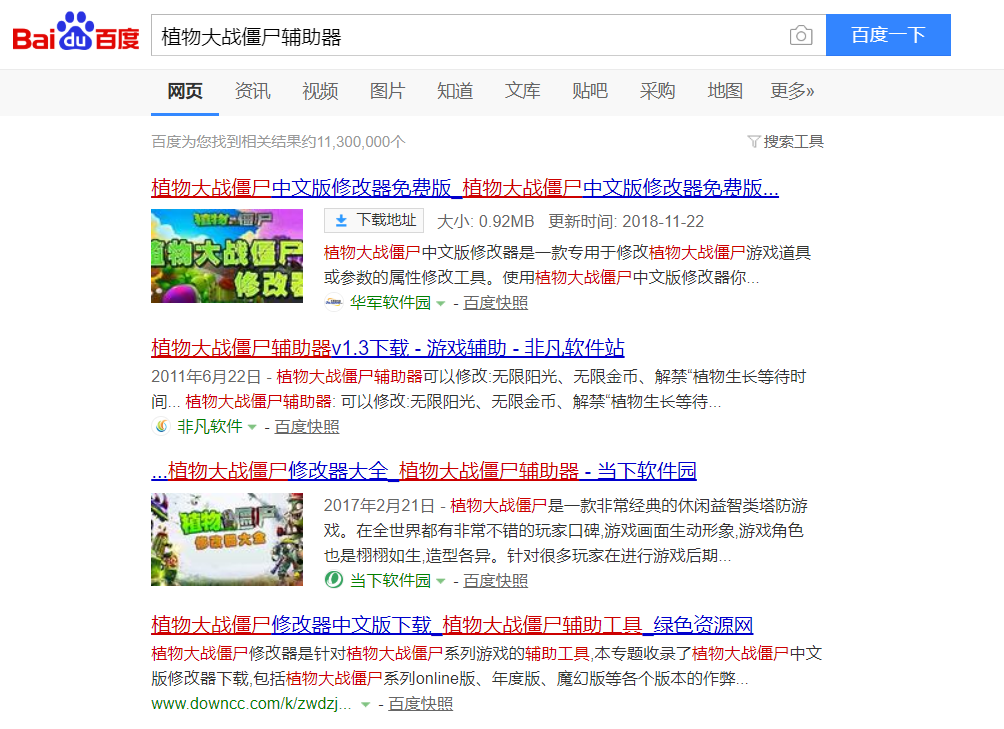Click the 非凡软件 site favicon

(x=161, y=426)
